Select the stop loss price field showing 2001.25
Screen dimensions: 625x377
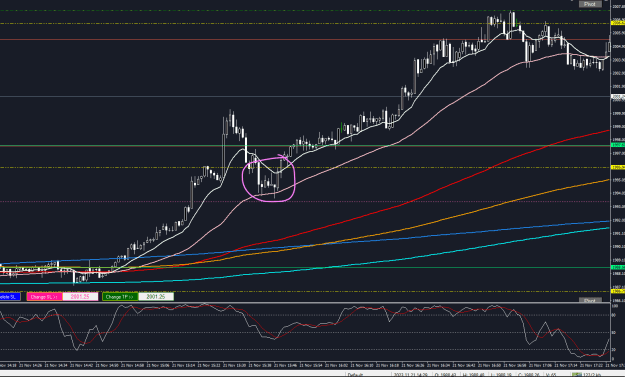click(80, 297)
